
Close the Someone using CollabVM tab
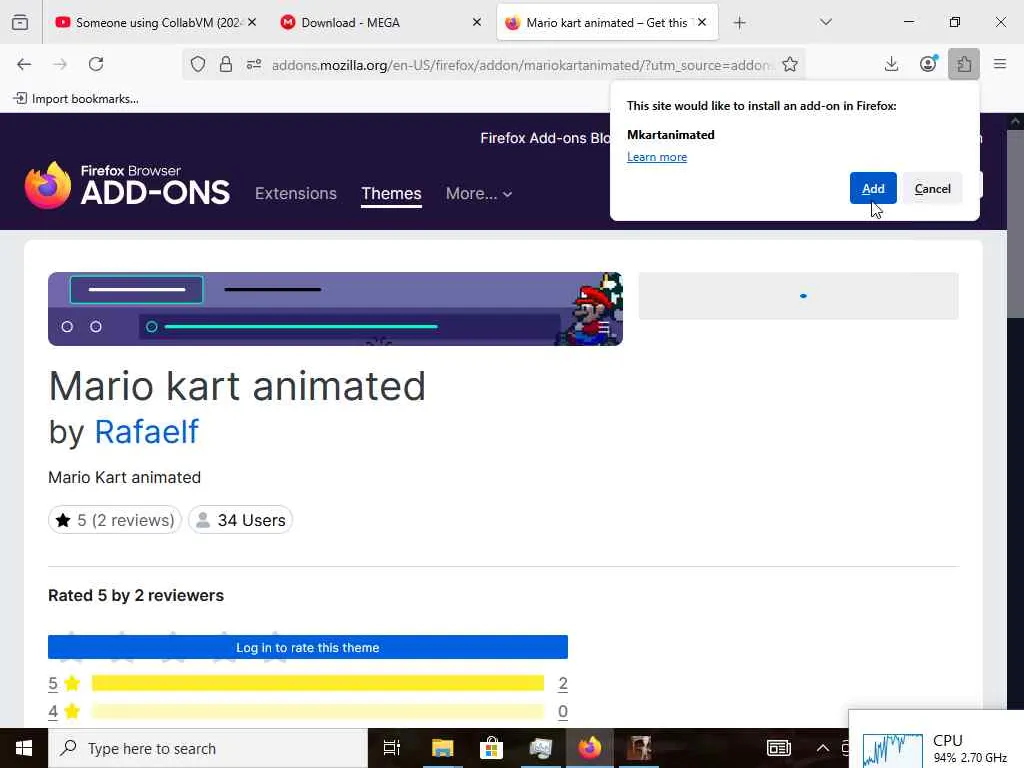[252, 22]
